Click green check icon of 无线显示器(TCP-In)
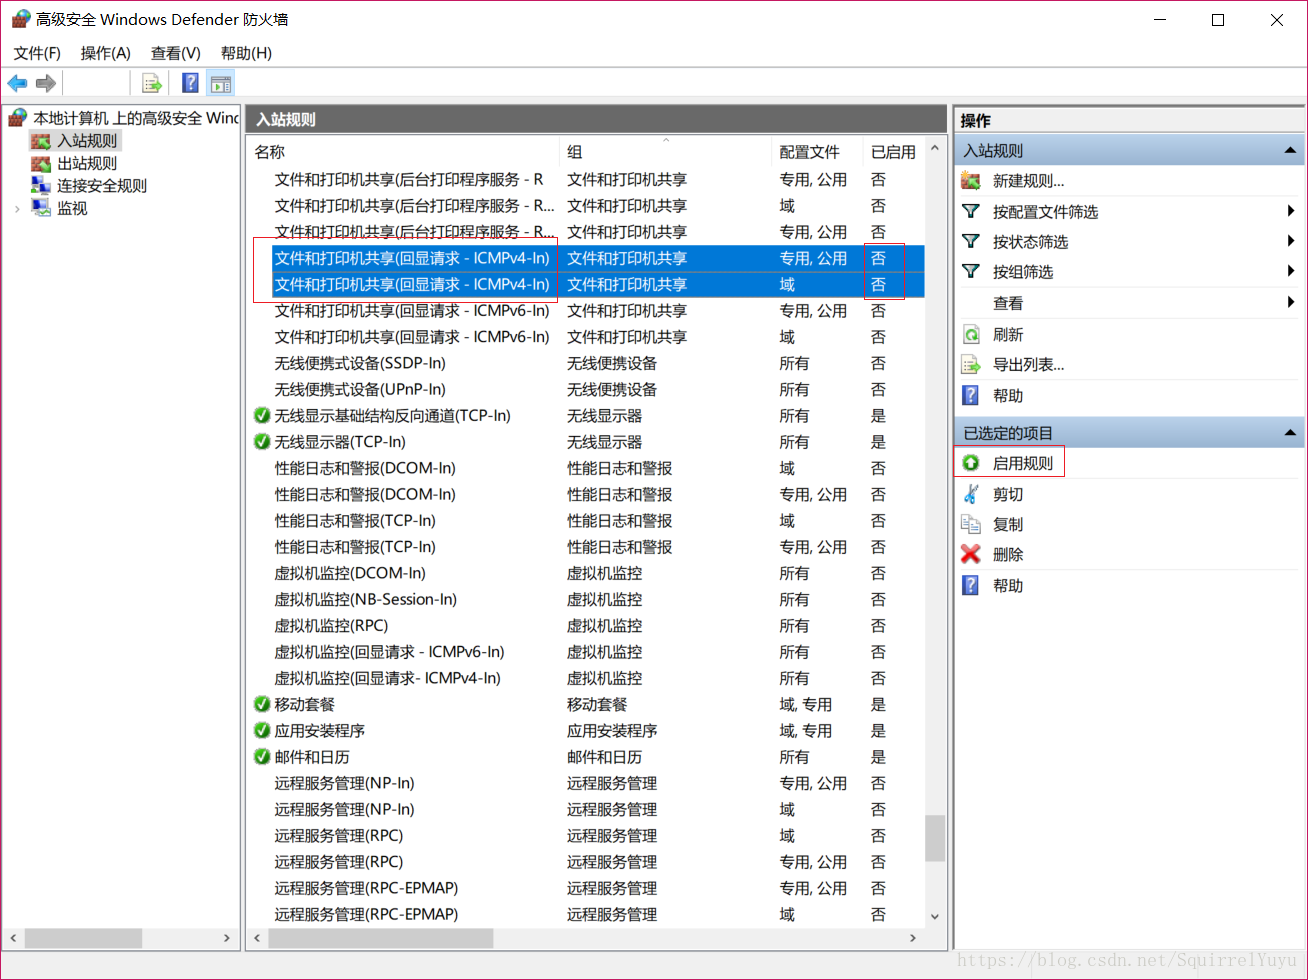 (x=262, y=442)
